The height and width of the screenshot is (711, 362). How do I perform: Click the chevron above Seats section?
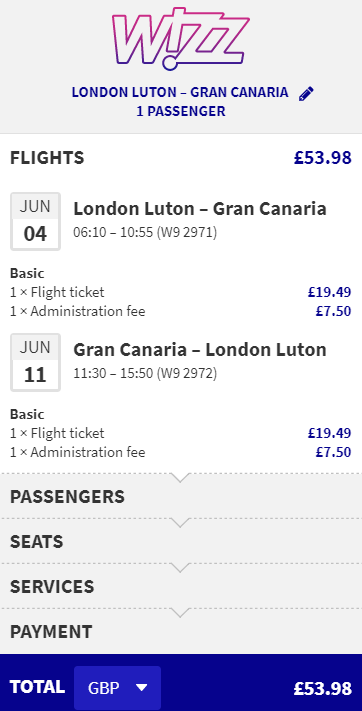[x=181, y=523]
